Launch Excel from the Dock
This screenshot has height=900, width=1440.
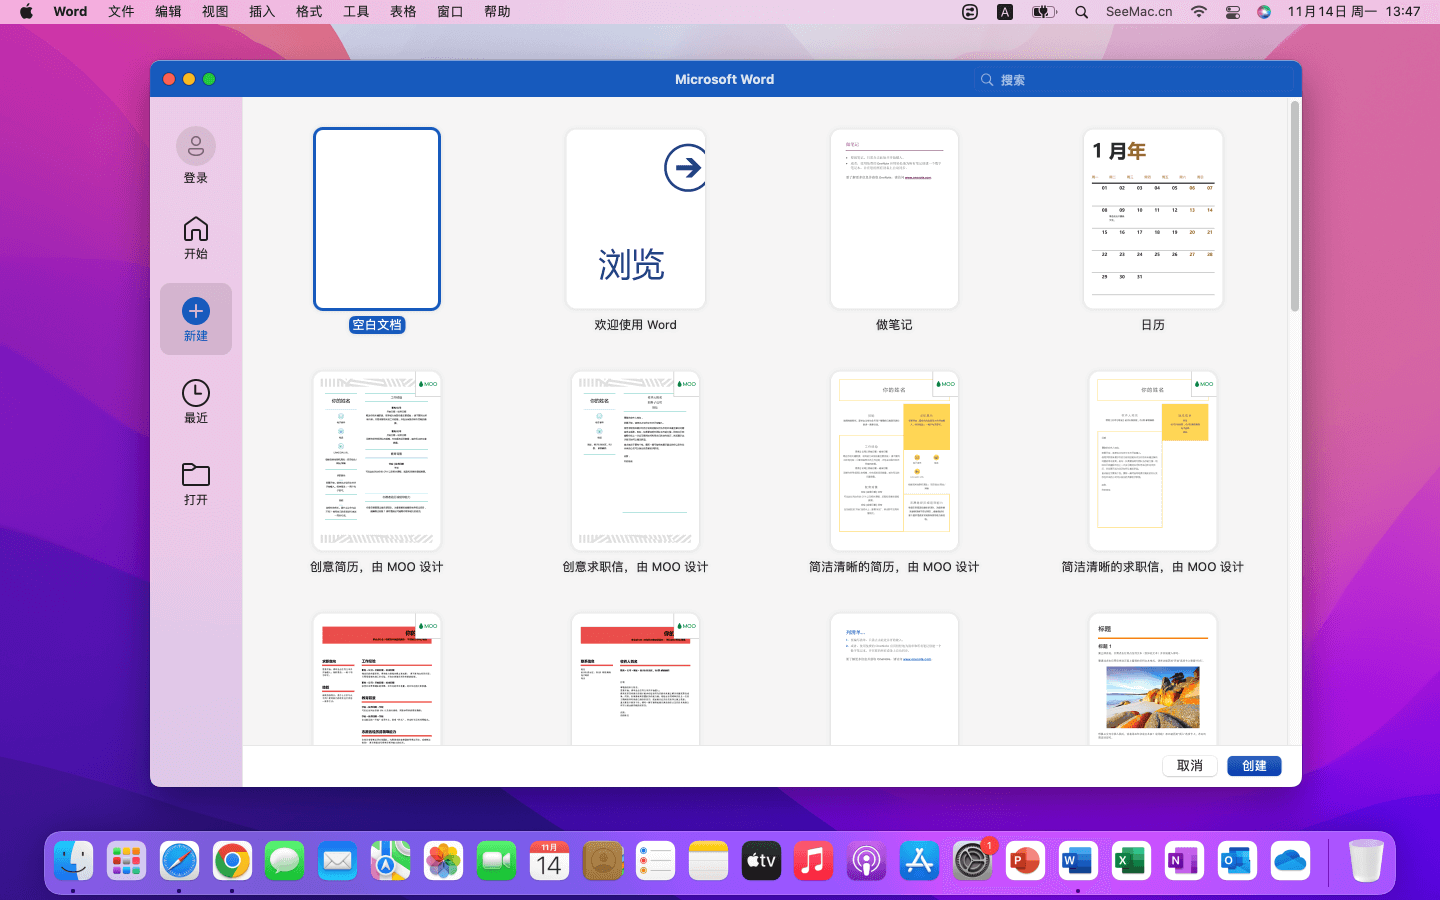point(1131,861)
